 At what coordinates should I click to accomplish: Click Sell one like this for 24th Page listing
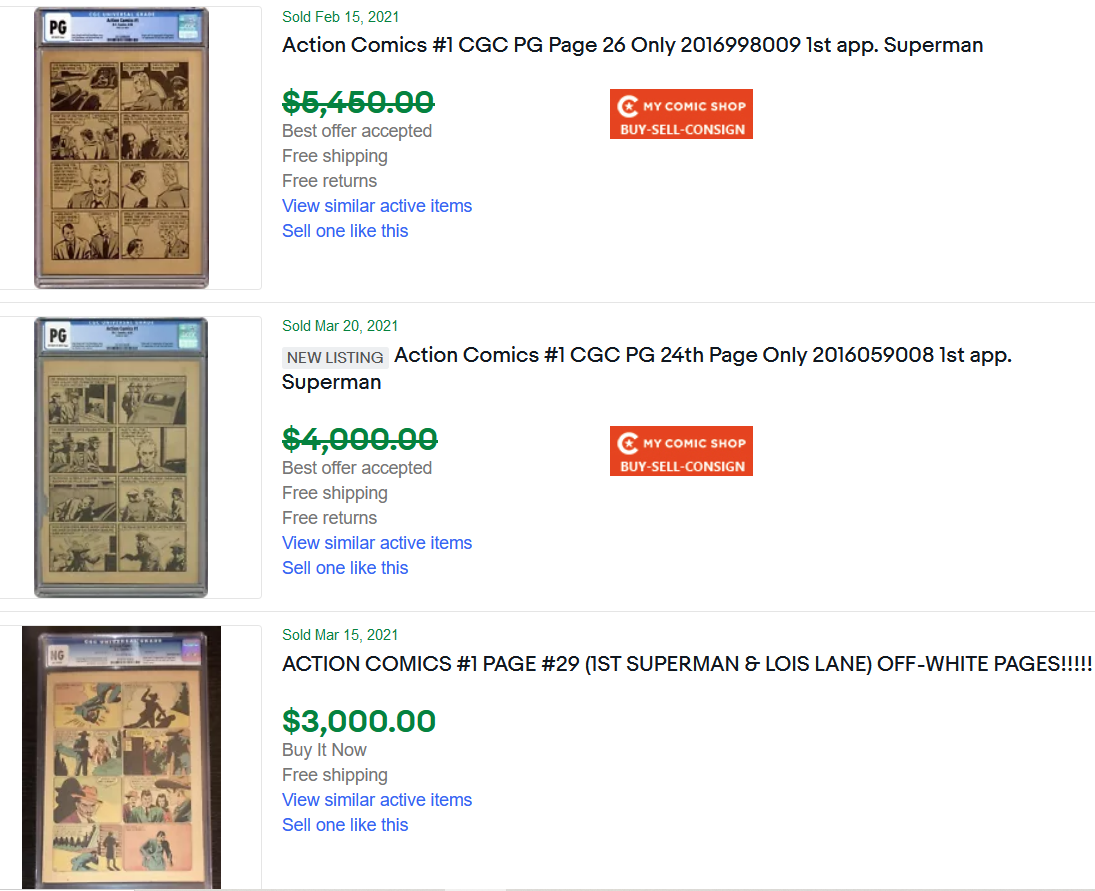[345, 568]
